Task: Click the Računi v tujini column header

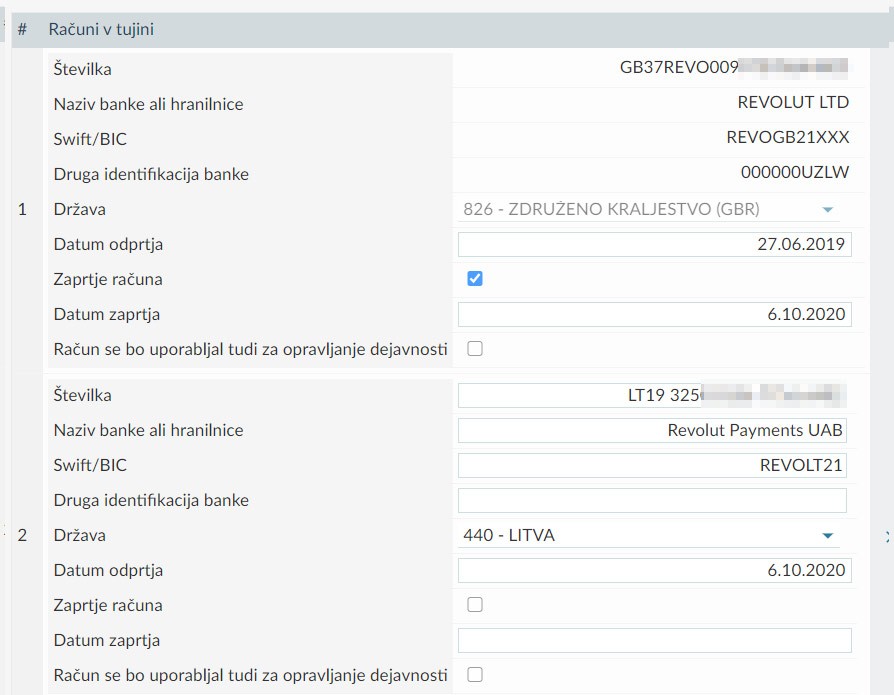Action: tap(101, 30)
